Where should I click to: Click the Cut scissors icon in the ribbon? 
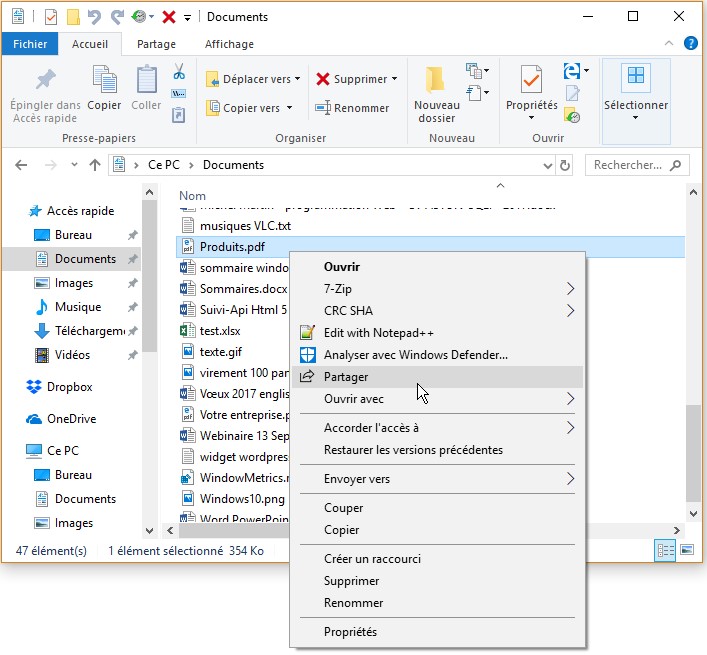pyautogui.click(x=179, y=71)
